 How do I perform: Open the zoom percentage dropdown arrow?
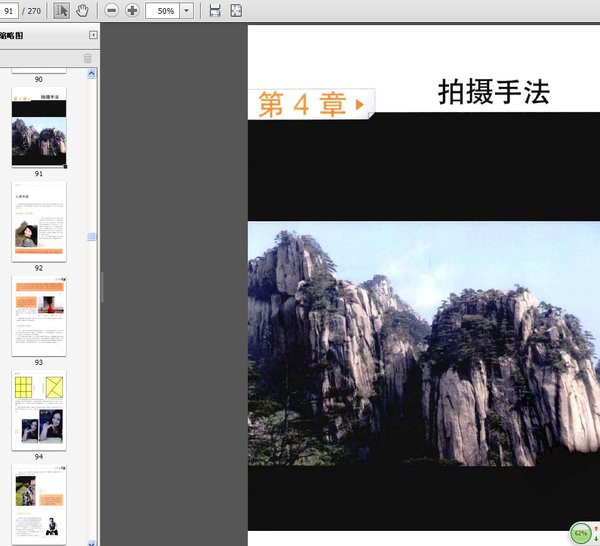(x=186, y=11)
